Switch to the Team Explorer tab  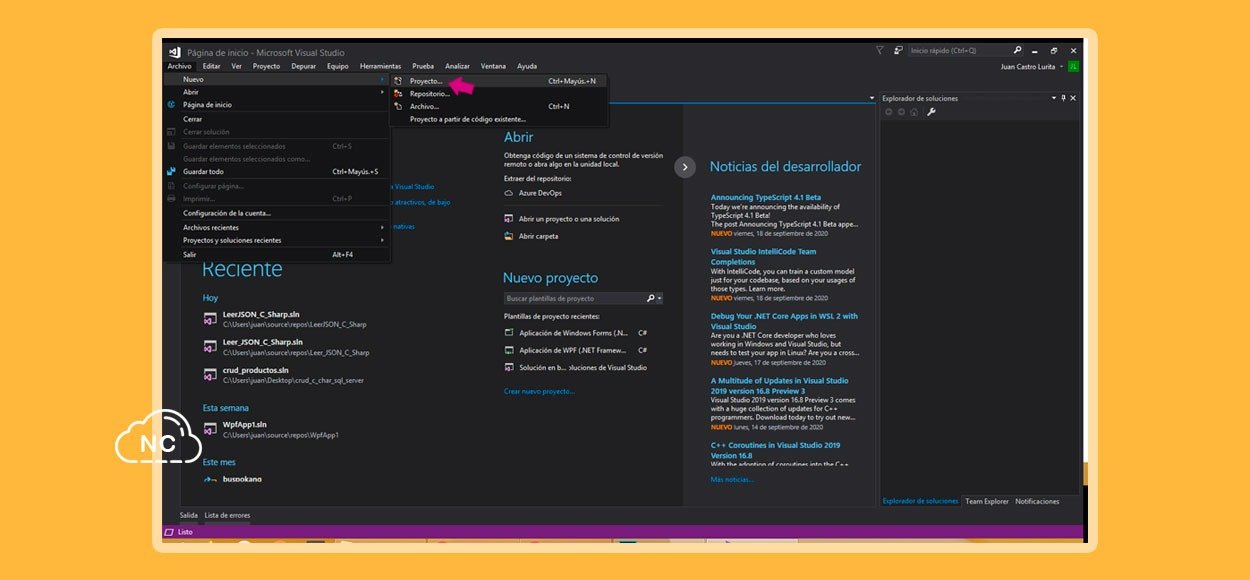point(987,501)
